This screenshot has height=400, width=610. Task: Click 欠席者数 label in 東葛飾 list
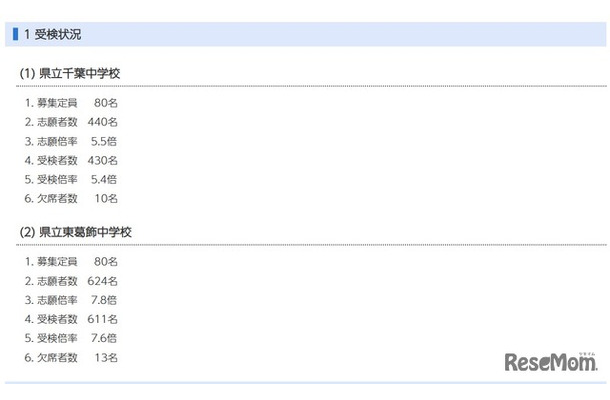point(58,357)
